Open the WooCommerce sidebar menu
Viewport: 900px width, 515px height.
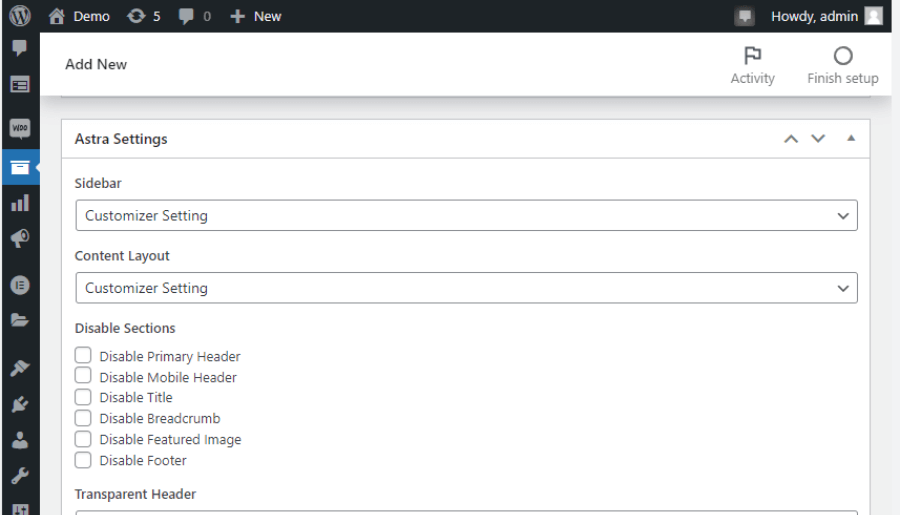pyautogui.click(x=20, y=129)
